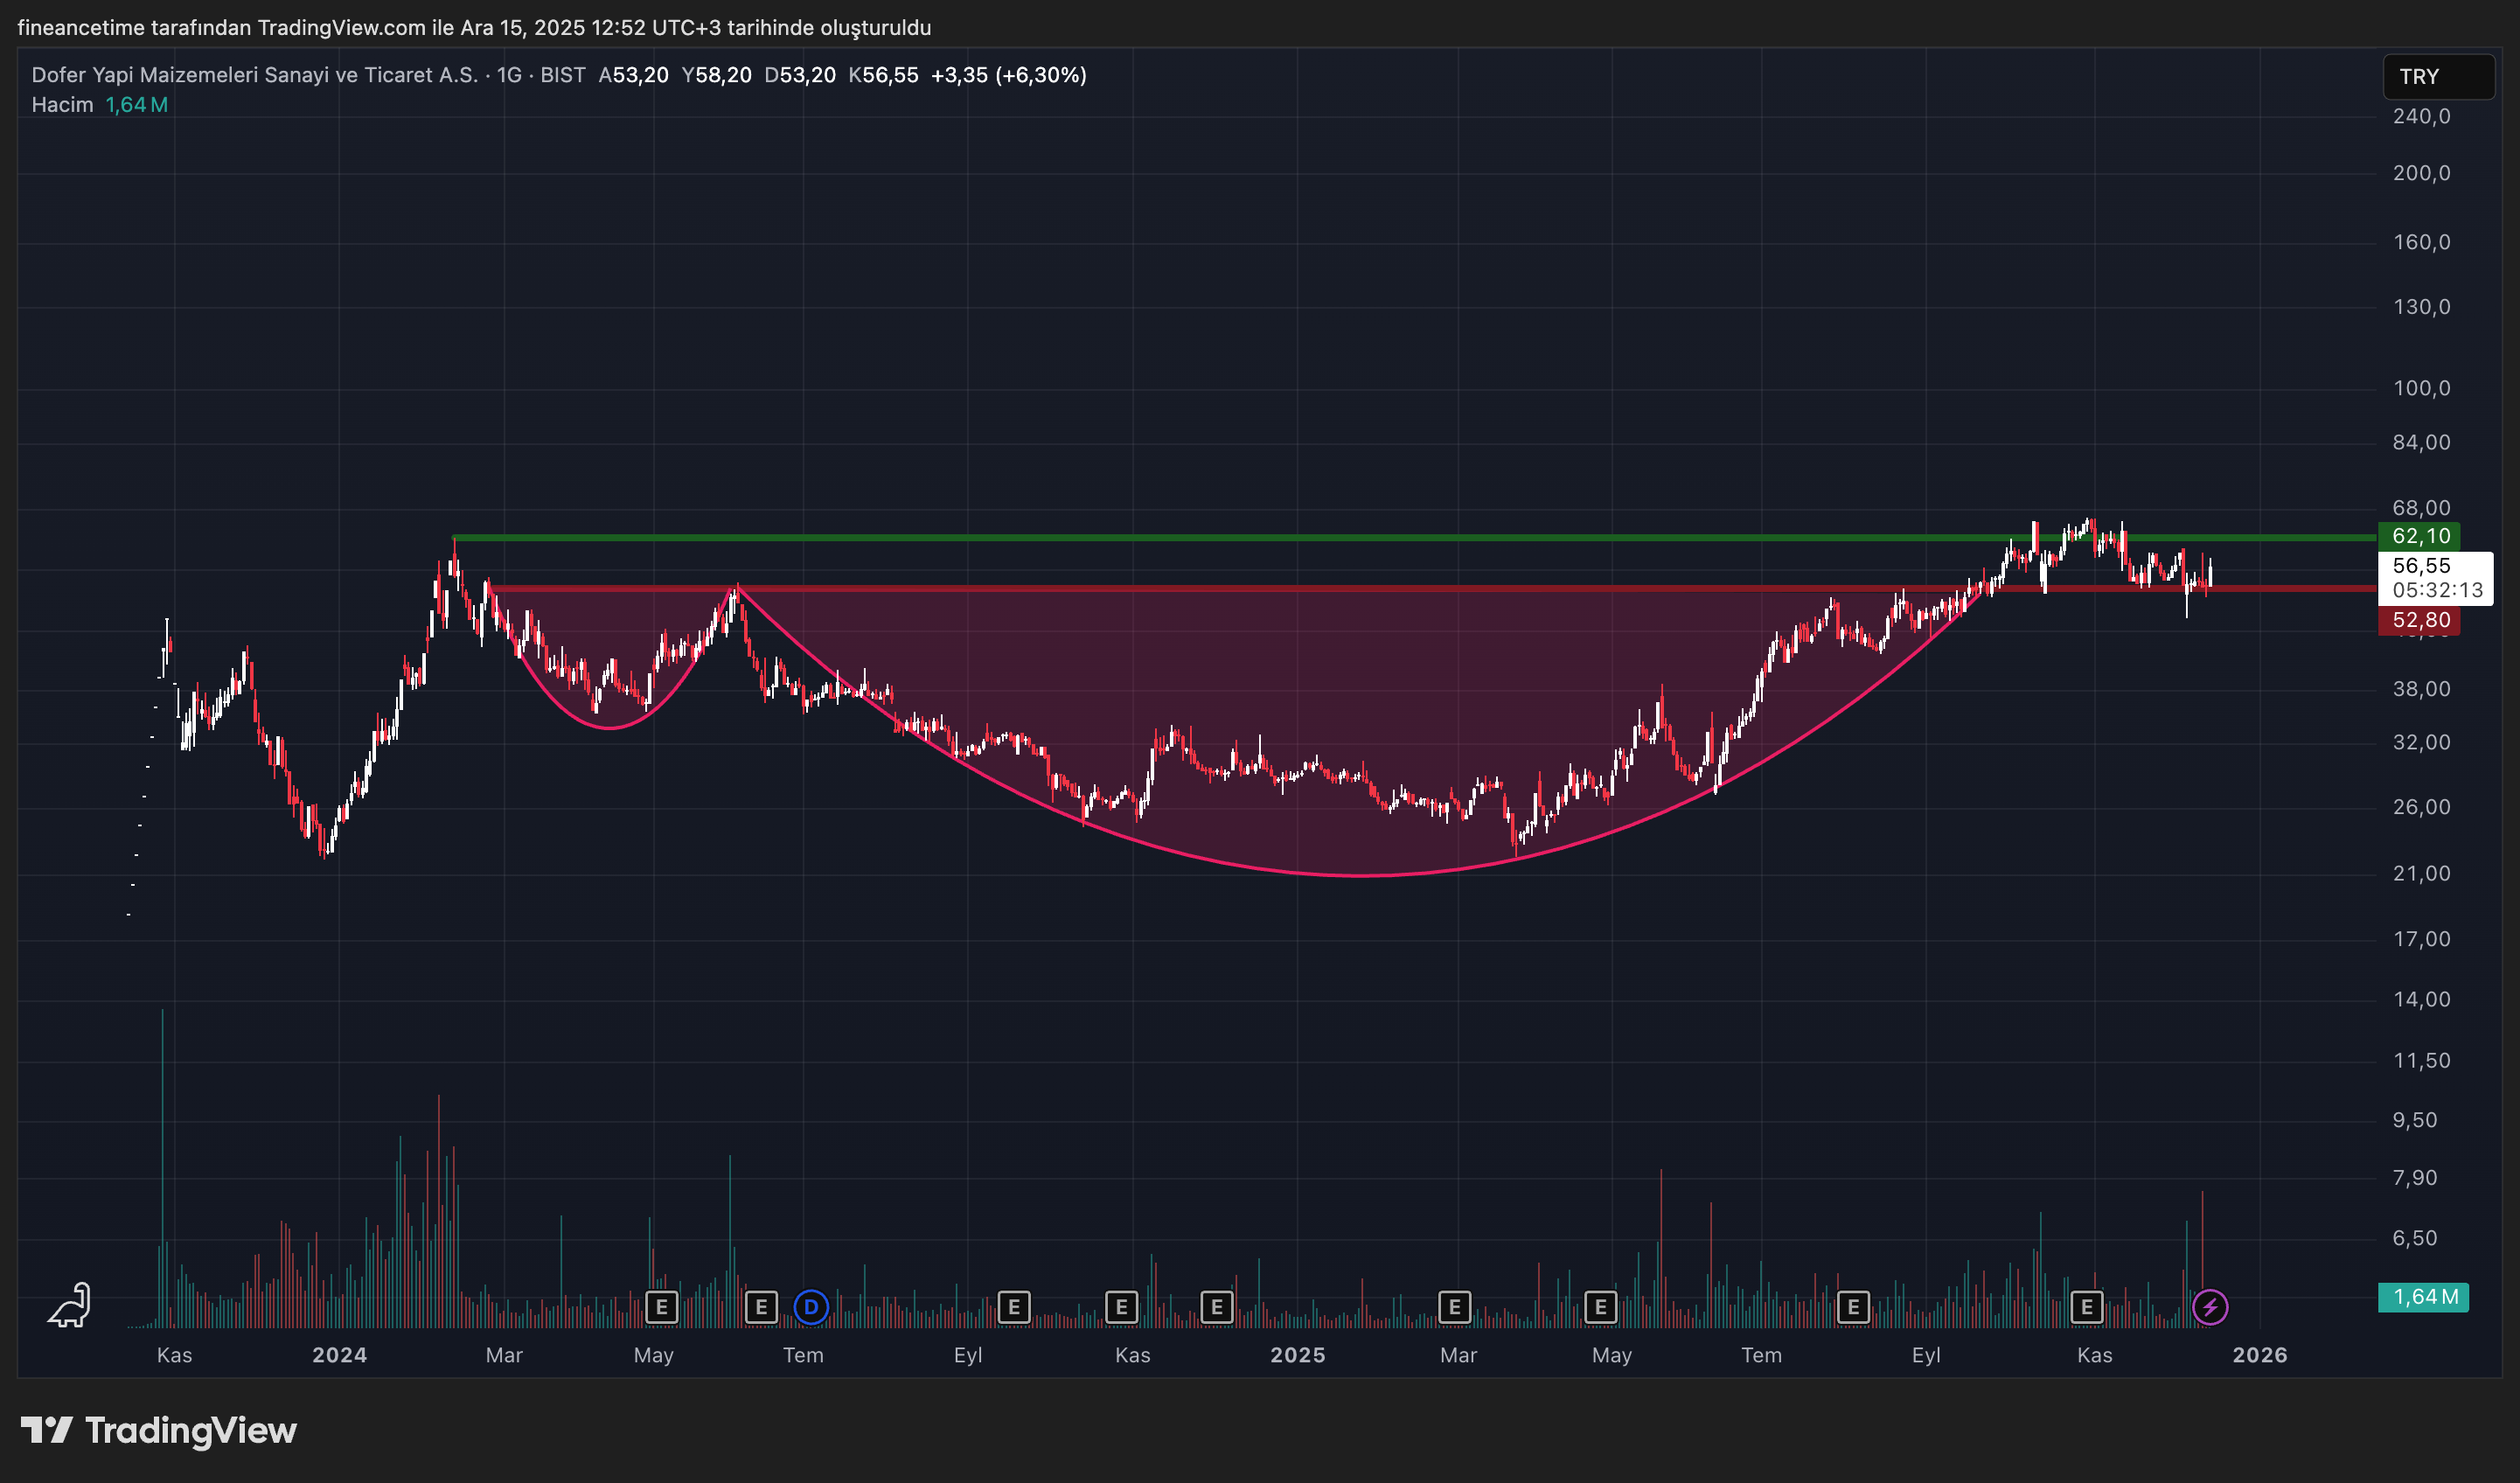2520x1483 pixels.
Task: Open earnings 'E' marker nearest Mar 2025
Action: point(1454,1306)
